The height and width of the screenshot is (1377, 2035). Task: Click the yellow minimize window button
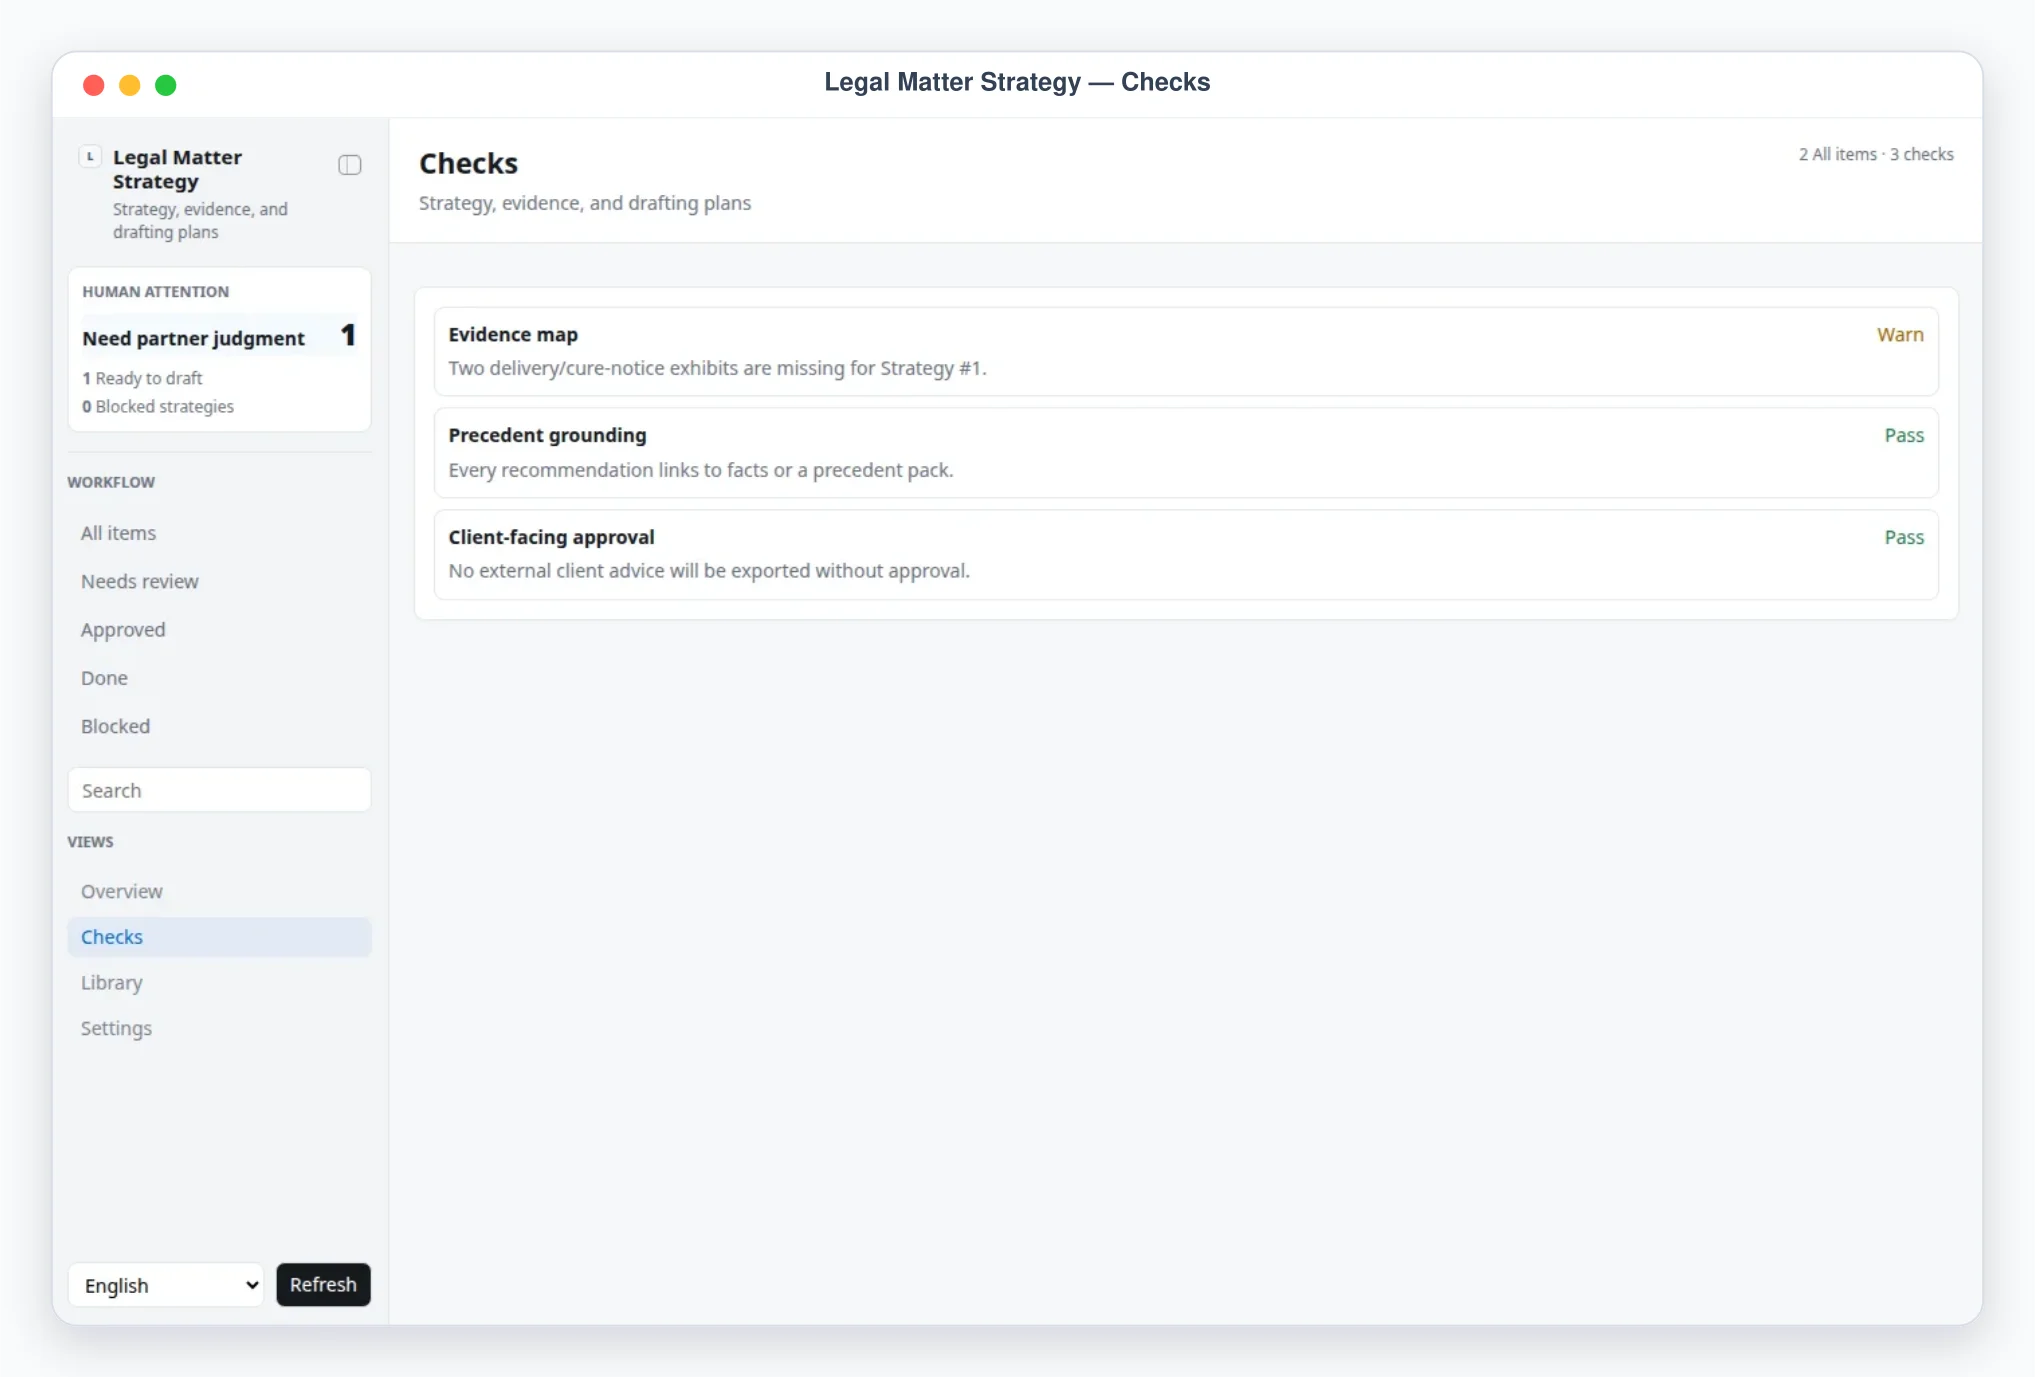pyautogui.click(x=130, y=85)
